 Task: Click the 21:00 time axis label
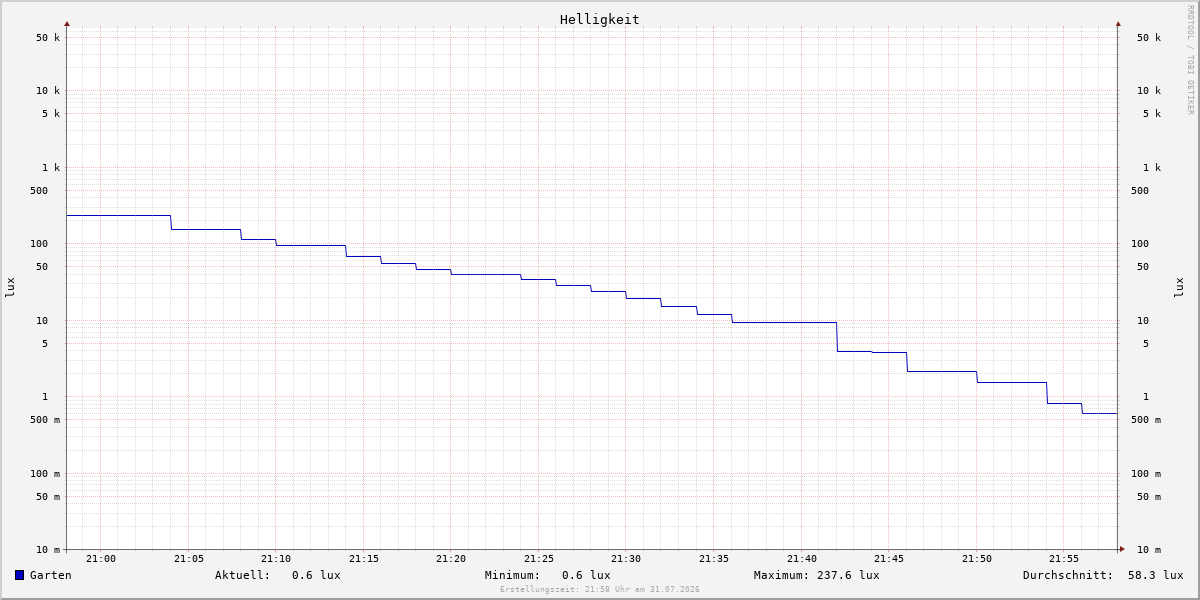(101, 559)
